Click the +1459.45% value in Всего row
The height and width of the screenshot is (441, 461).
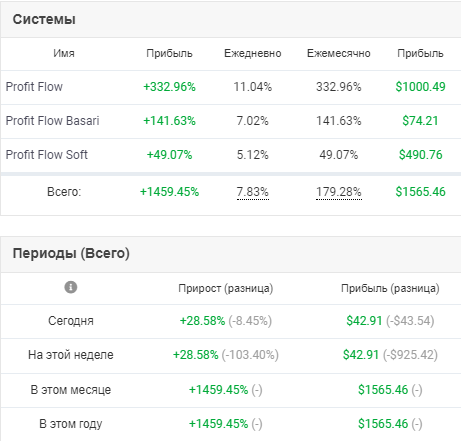(169, 192)
